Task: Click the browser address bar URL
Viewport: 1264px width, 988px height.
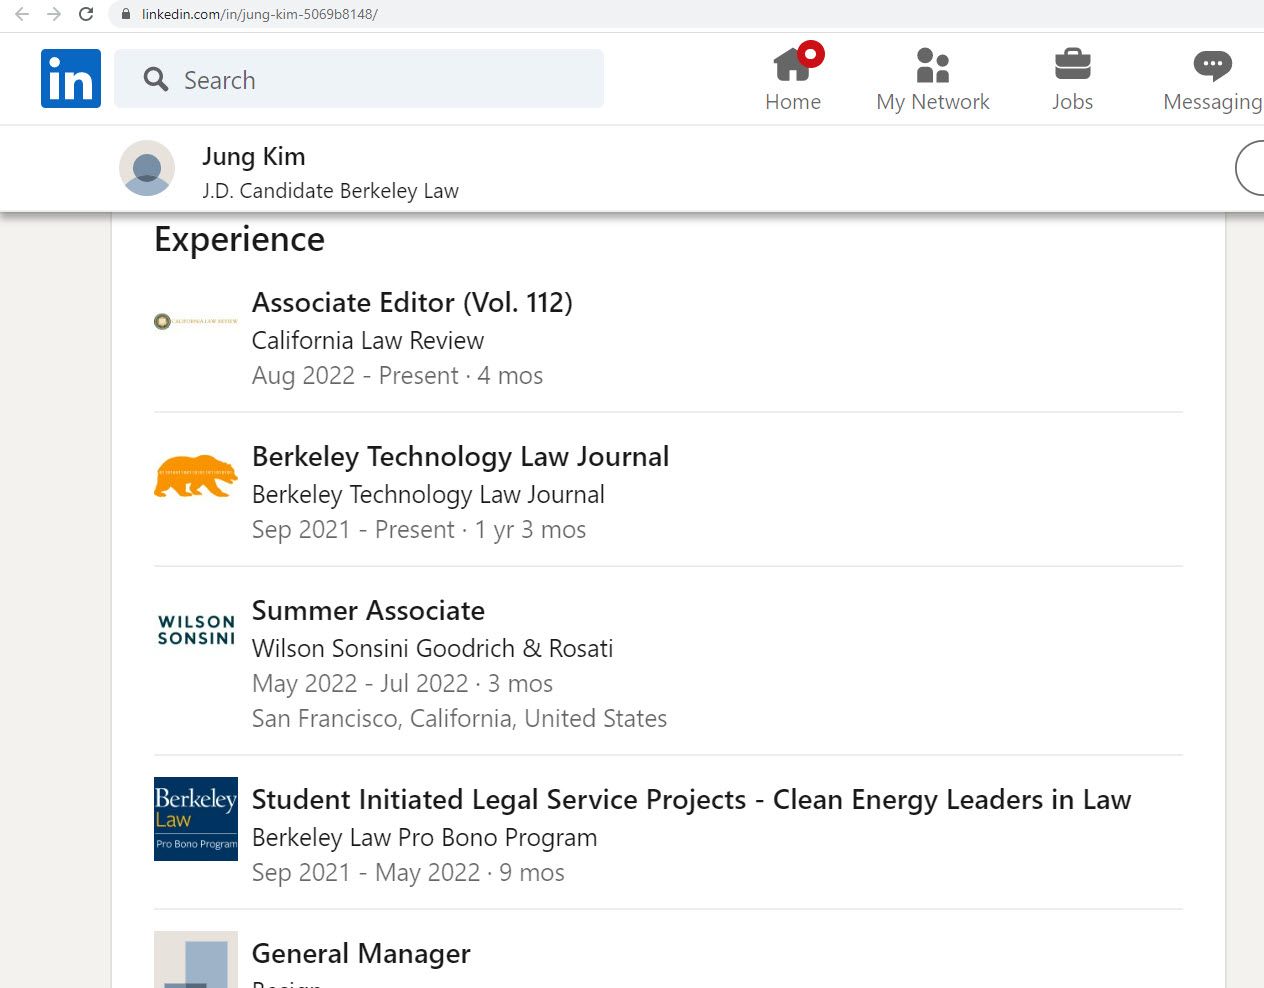Action: (260, 14)
